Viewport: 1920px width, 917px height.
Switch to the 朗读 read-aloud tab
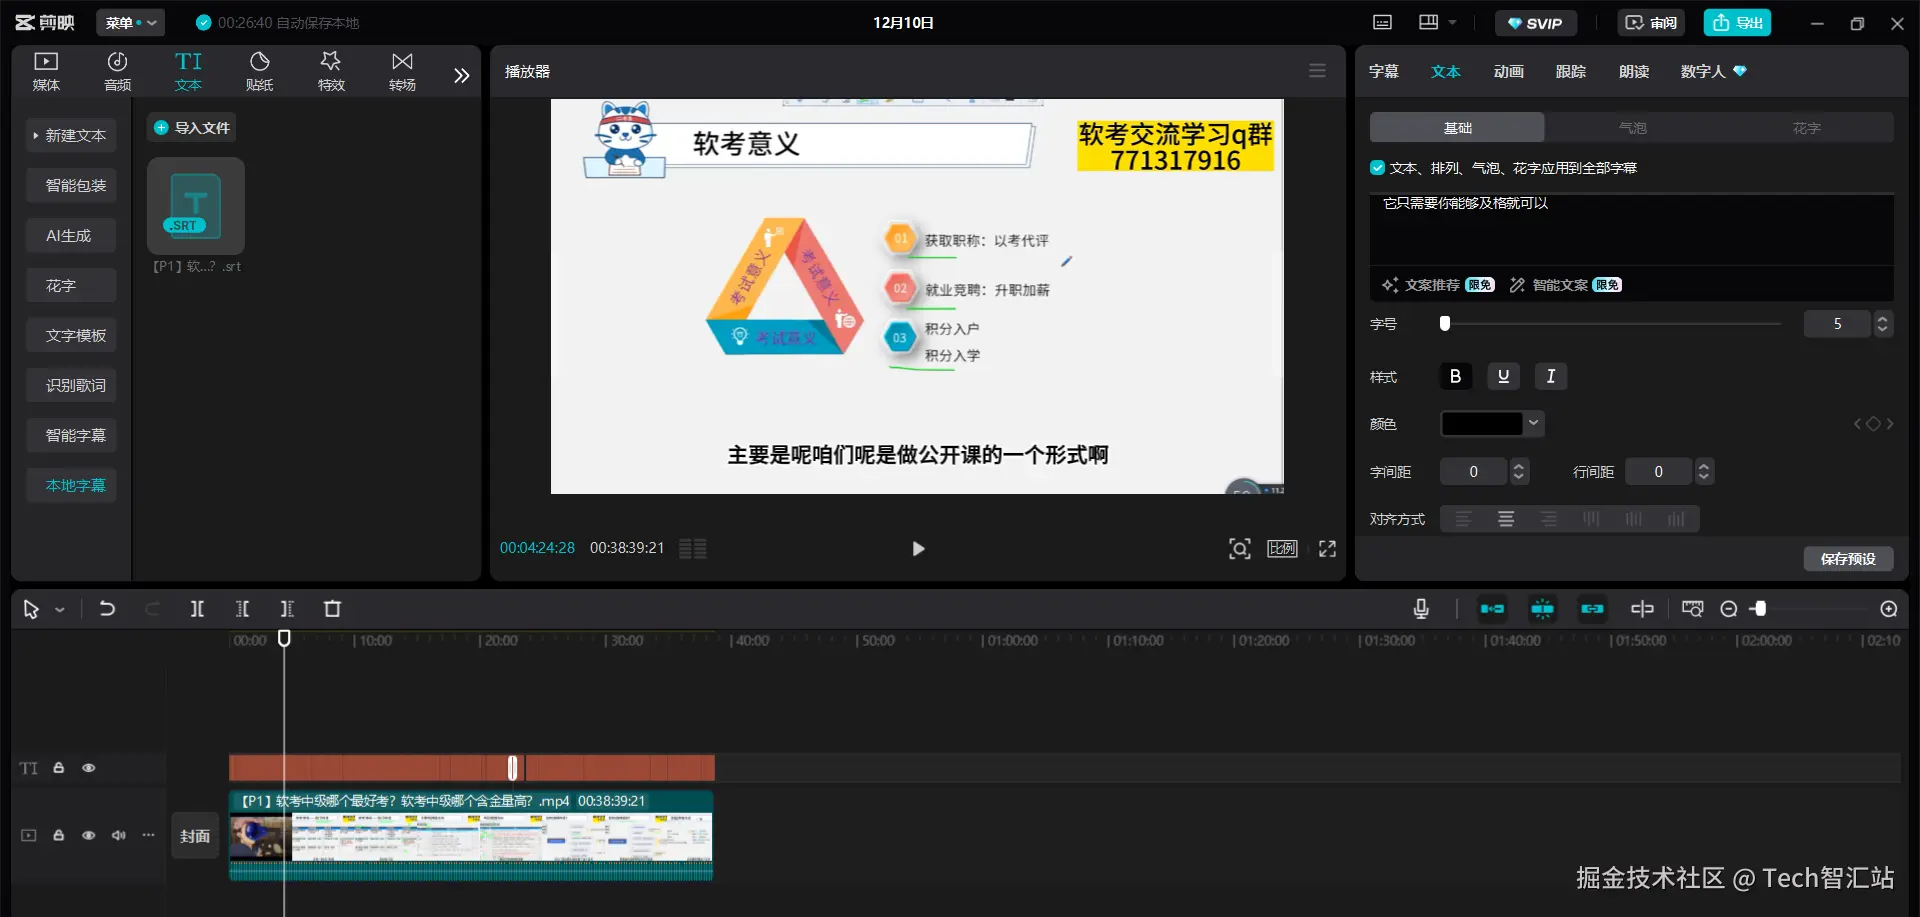tap(1634, 71)
